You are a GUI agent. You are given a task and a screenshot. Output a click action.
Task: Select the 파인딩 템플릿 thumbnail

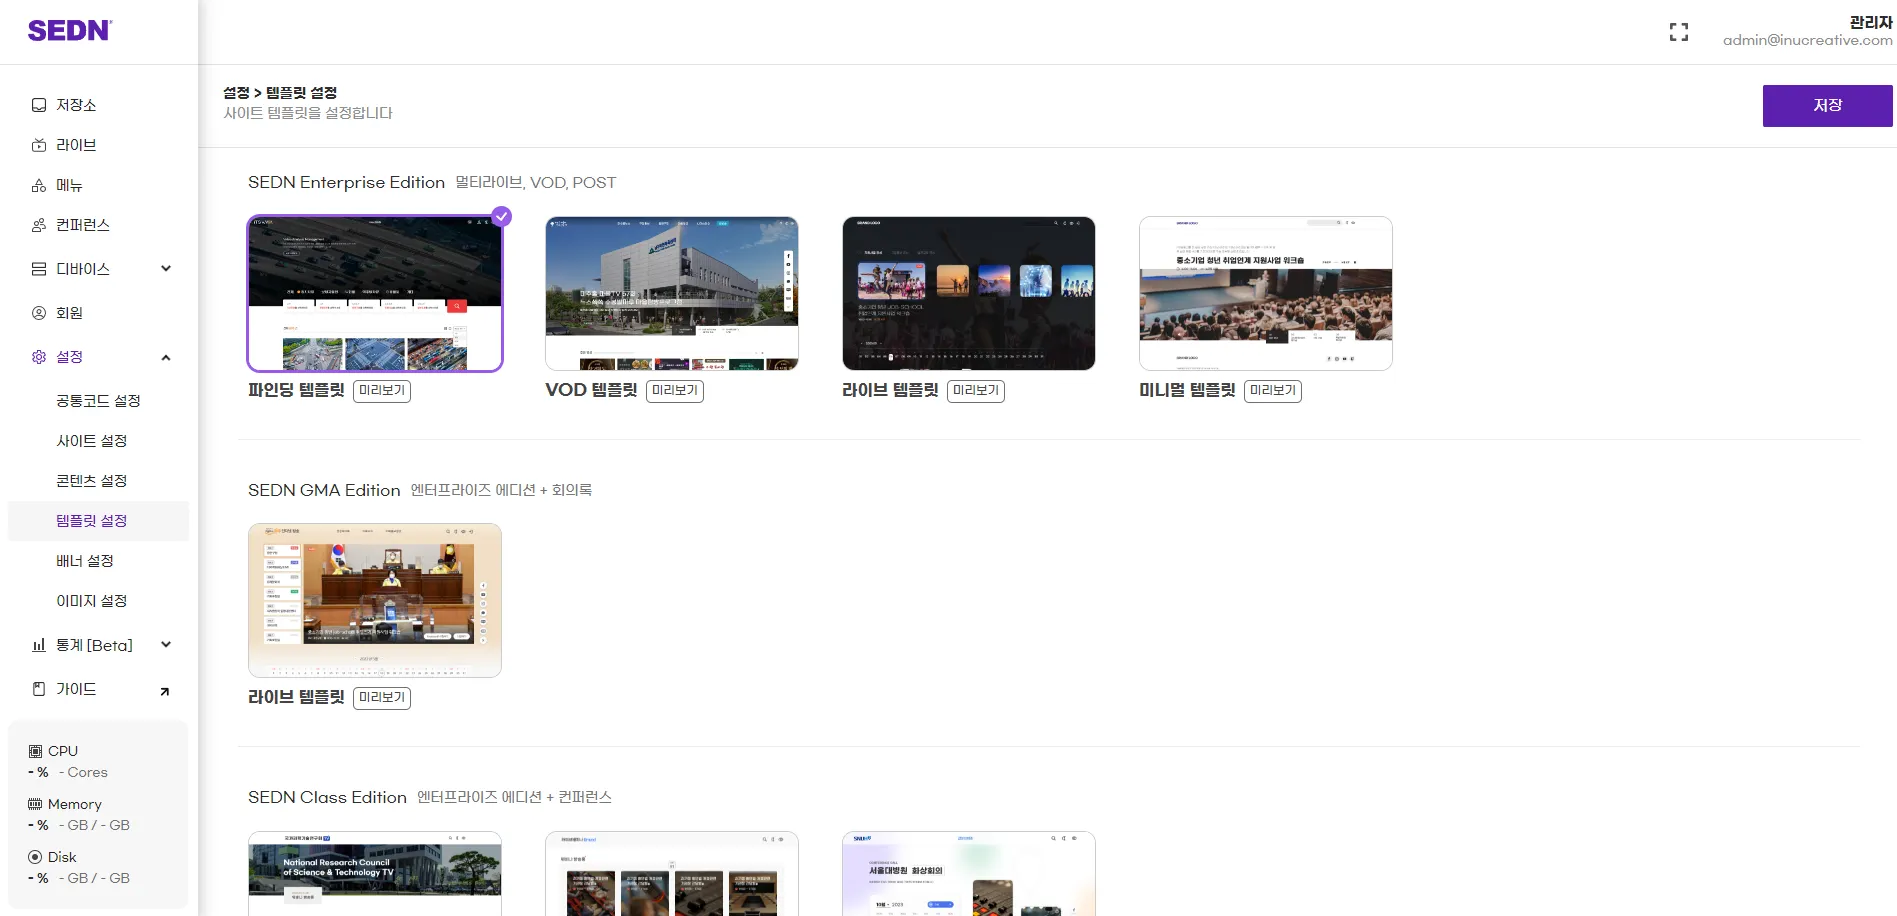click(375, 294)
